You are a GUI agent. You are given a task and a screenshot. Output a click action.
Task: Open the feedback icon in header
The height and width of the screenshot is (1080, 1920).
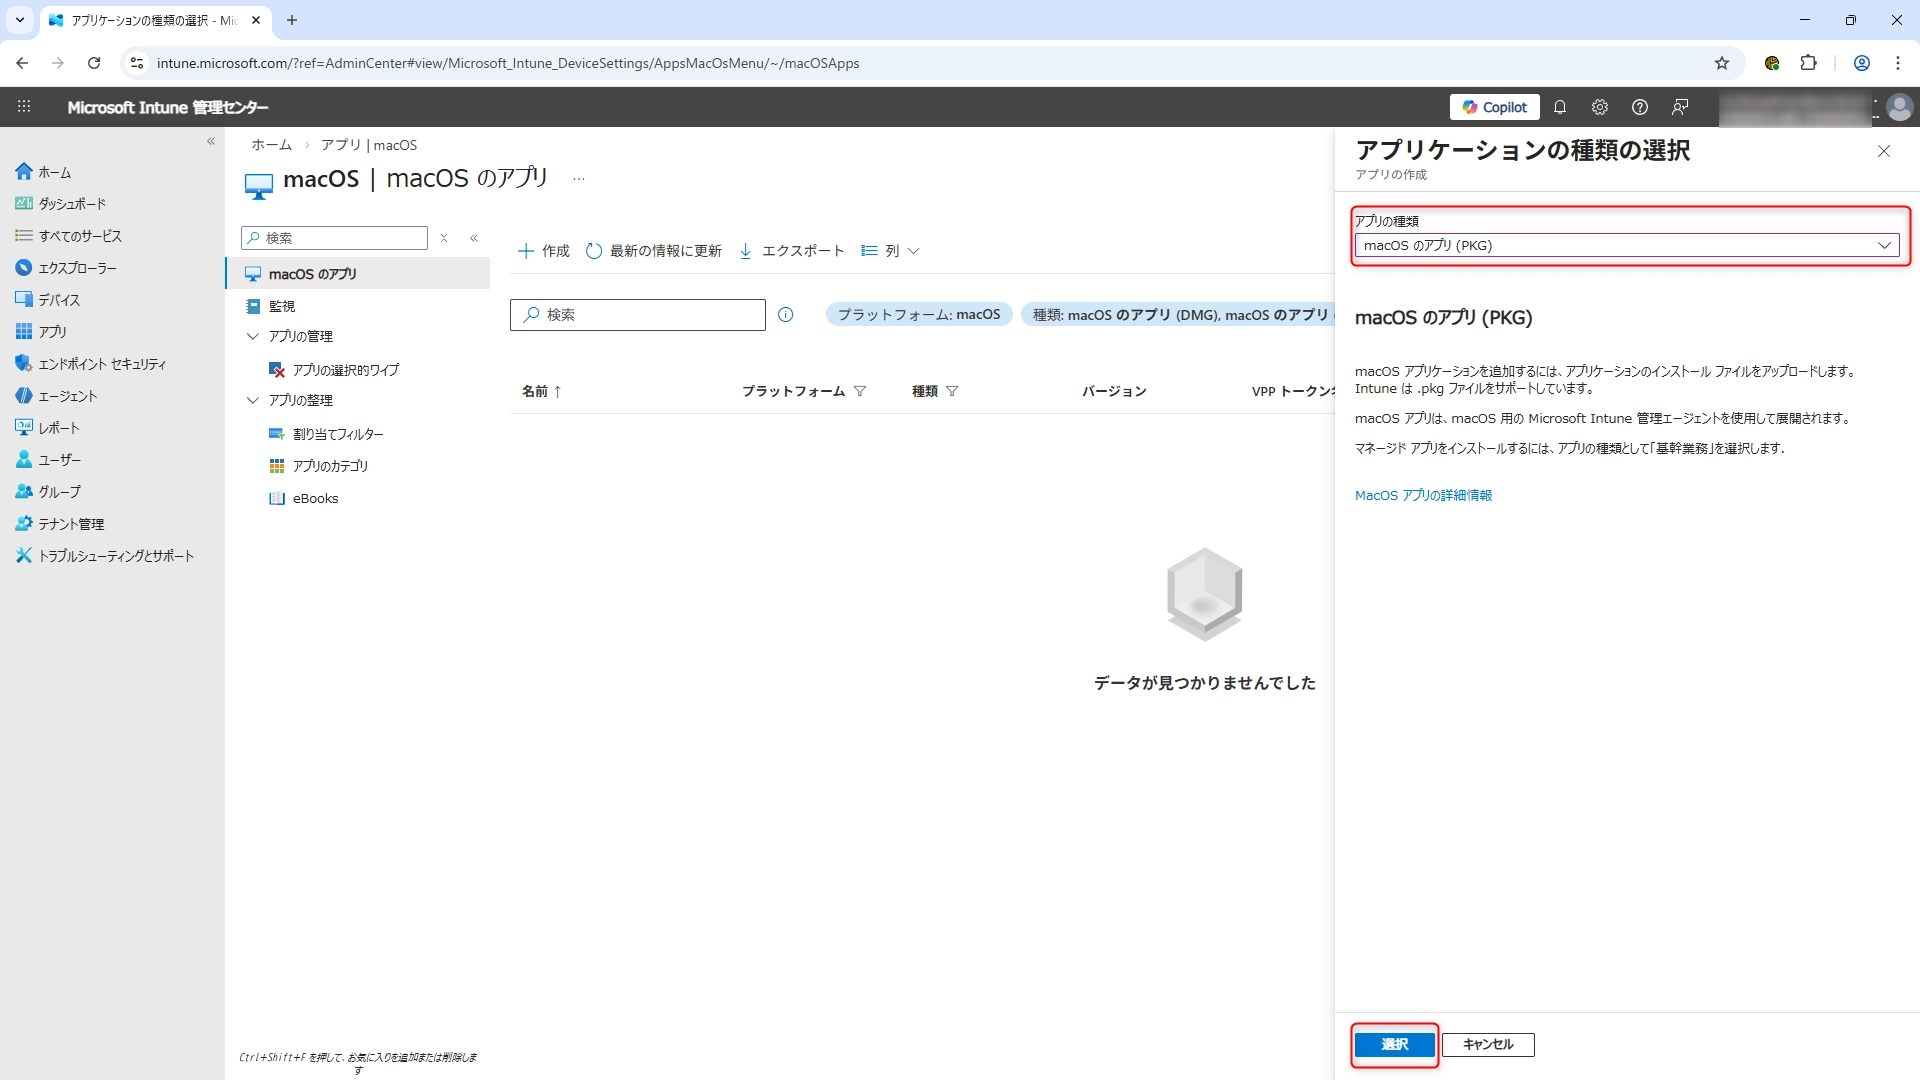coord(1680,107)
